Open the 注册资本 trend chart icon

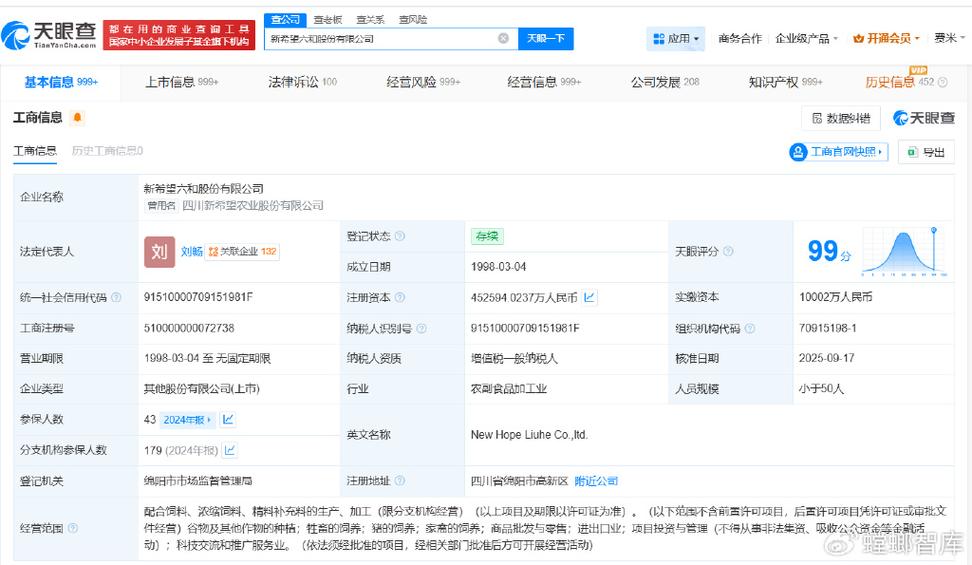589,297
